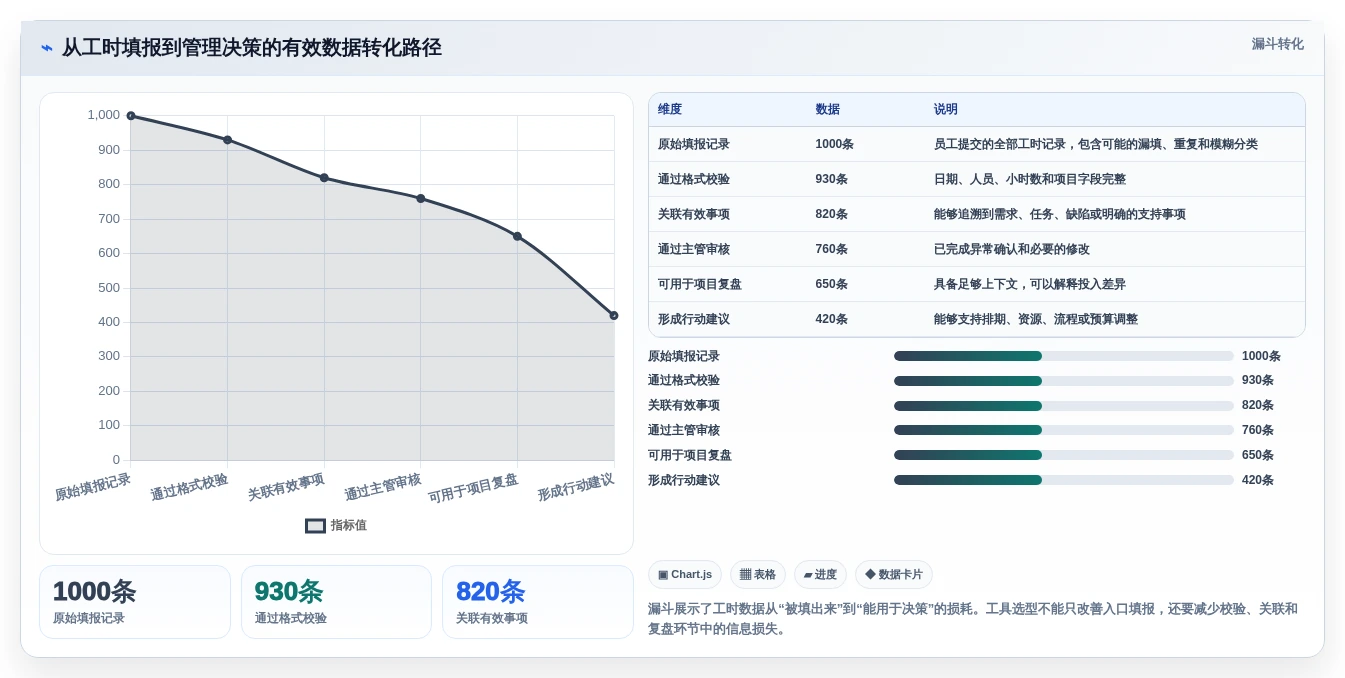The width and height of the screenshot is (1345, 678).
Task: Select the 进度 tag chip
Action: click(820, 574)
